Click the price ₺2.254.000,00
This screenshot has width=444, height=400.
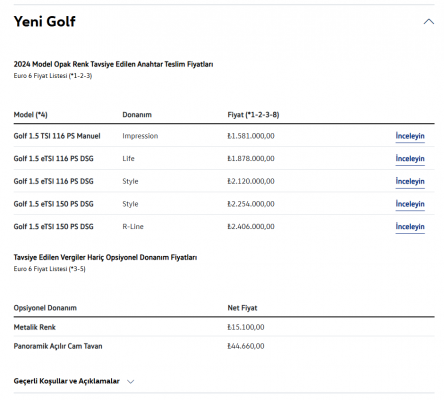[x=251, y=204]
